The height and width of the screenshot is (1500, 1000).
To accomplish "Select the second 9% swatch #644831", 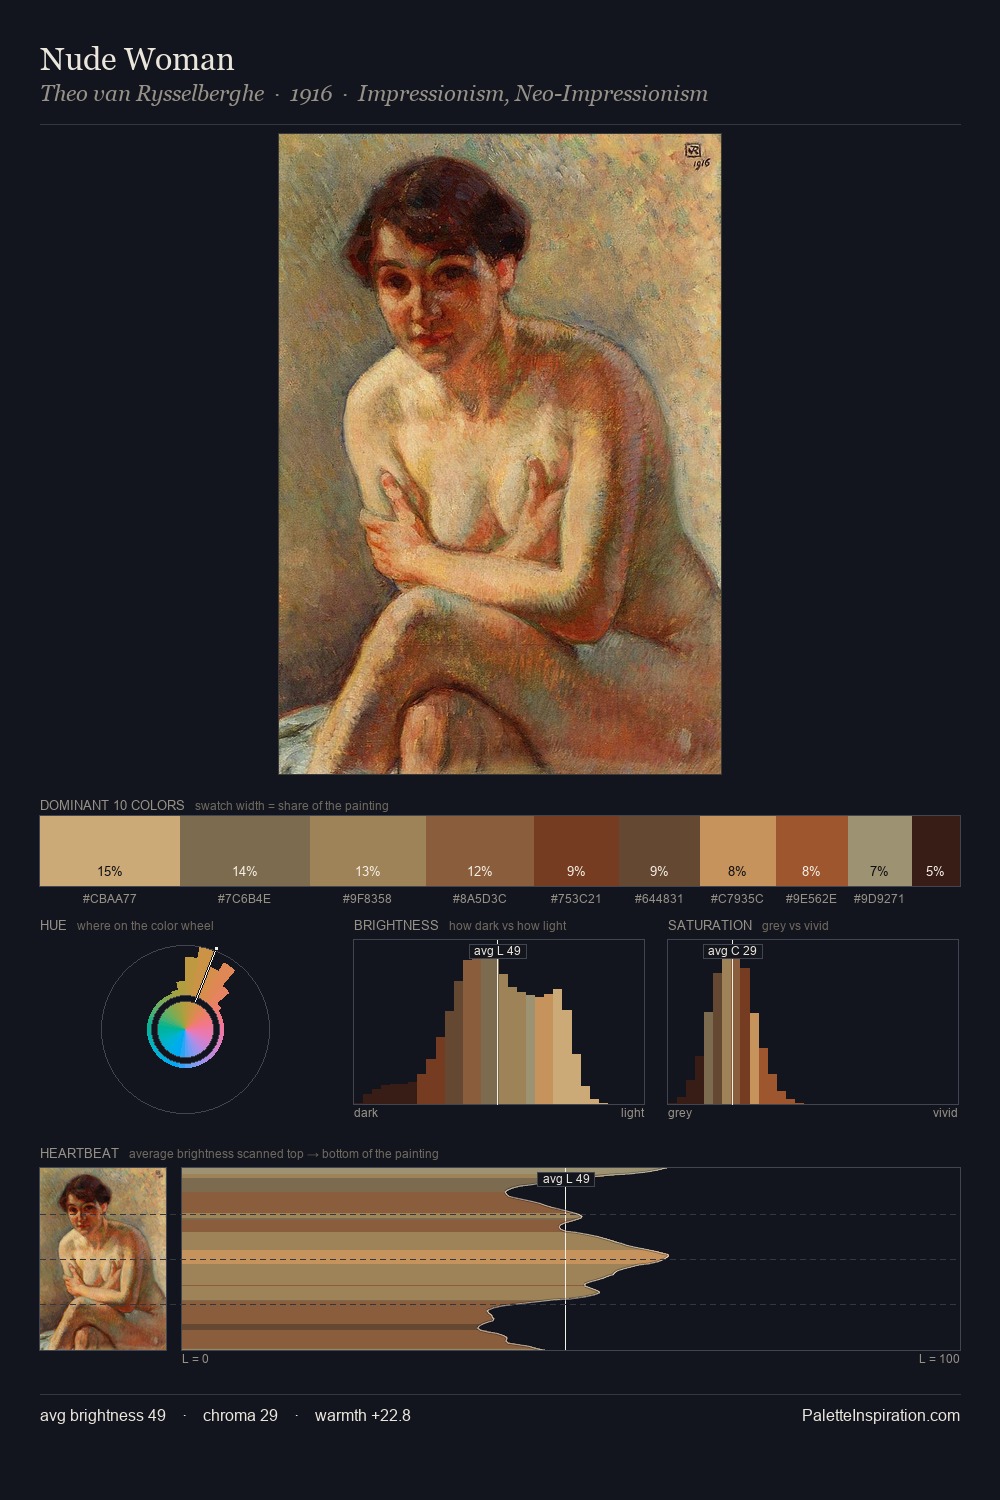I will click(659, 851).
